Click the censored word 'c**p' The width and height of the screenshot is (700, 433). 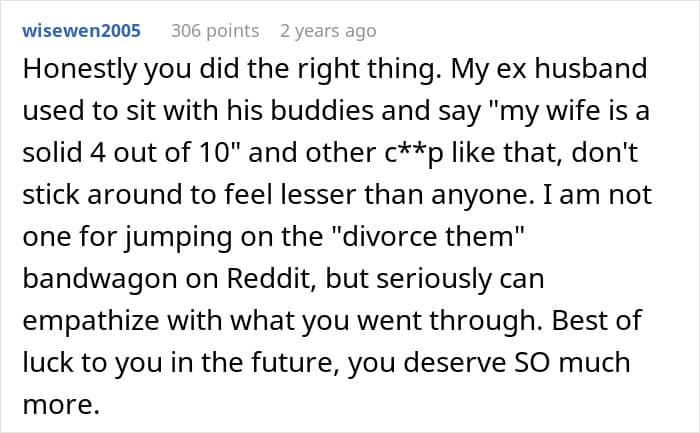414,154
